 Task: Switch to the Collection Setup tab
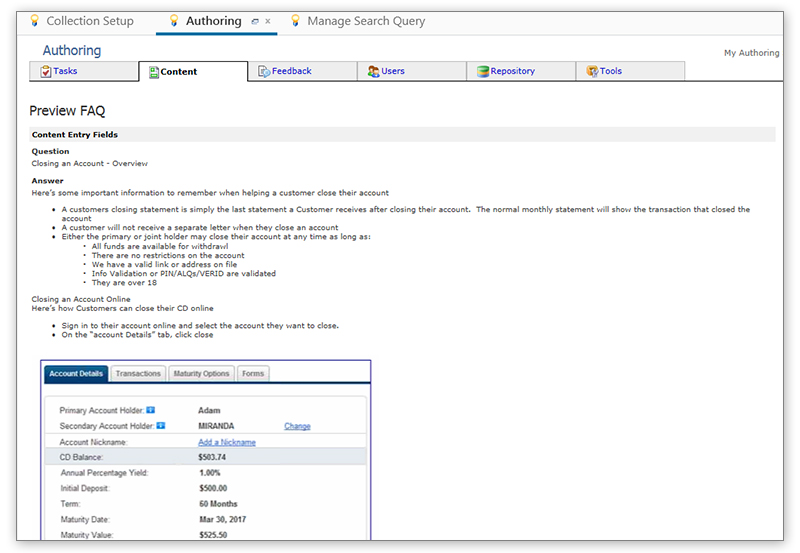click(89, 21)
